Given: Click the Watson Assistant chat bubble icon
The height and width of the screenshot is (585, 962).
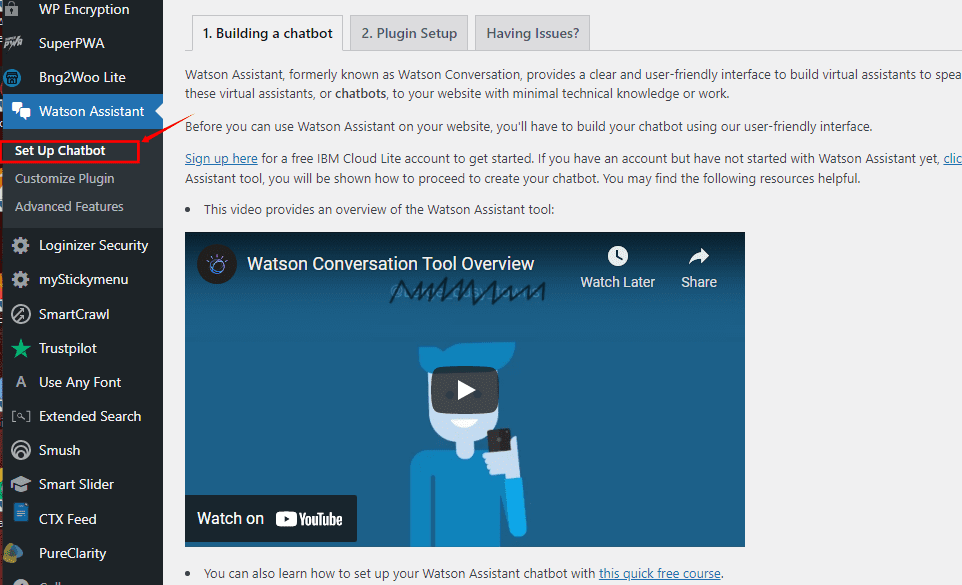Looking at the screenshot, I should point(21,111).
